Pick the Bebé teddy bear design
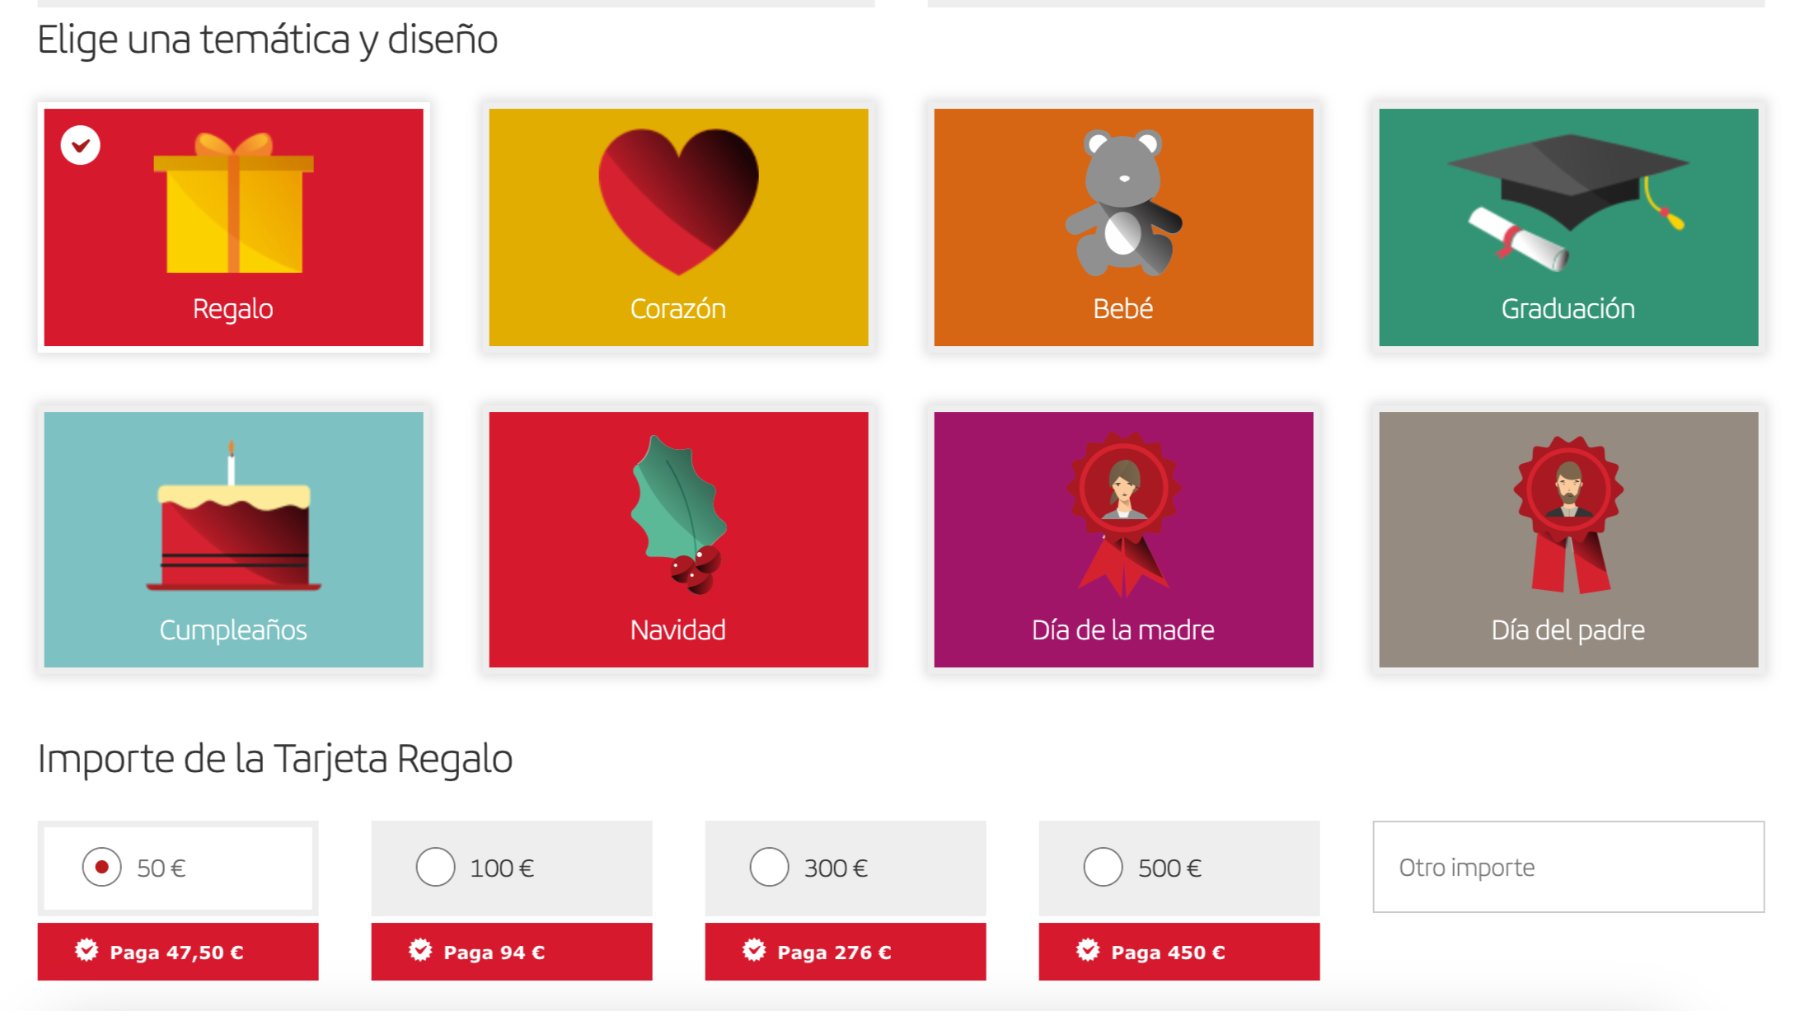 click(1123, 226)
